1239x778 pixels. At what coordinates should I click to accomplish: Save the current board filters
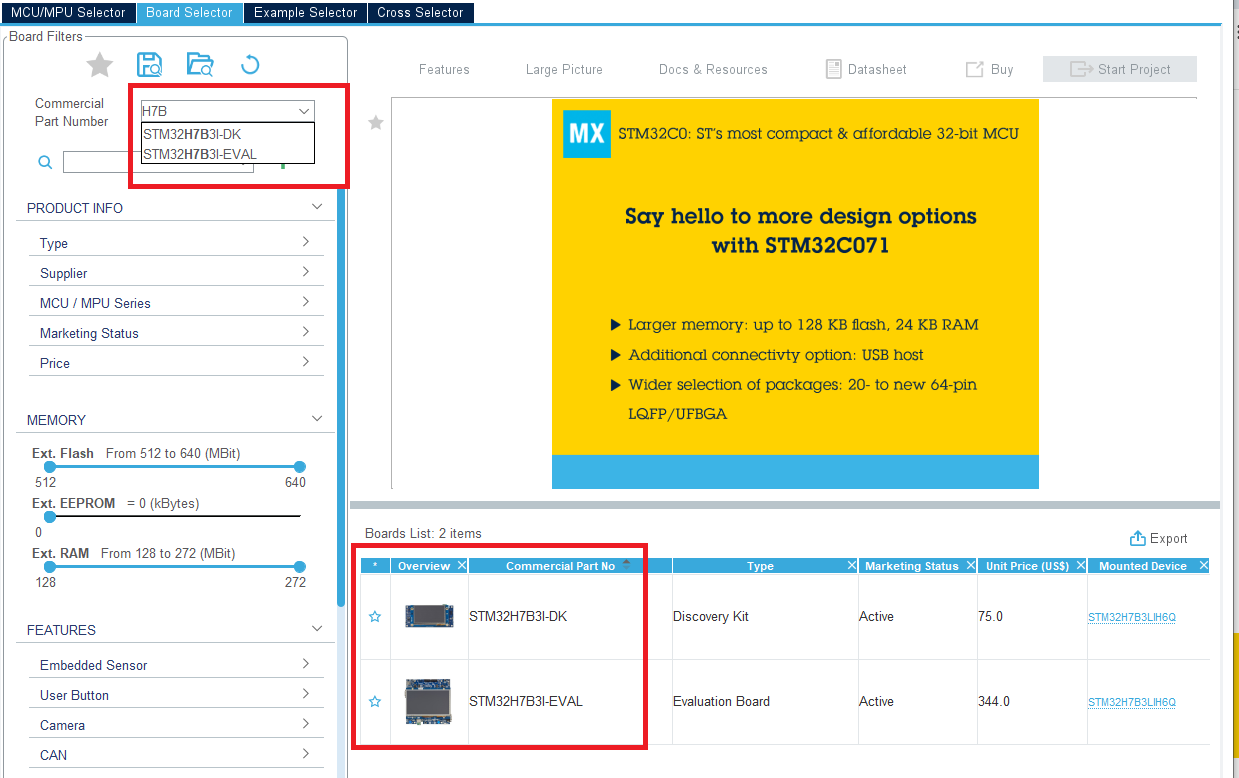point(149,64)
